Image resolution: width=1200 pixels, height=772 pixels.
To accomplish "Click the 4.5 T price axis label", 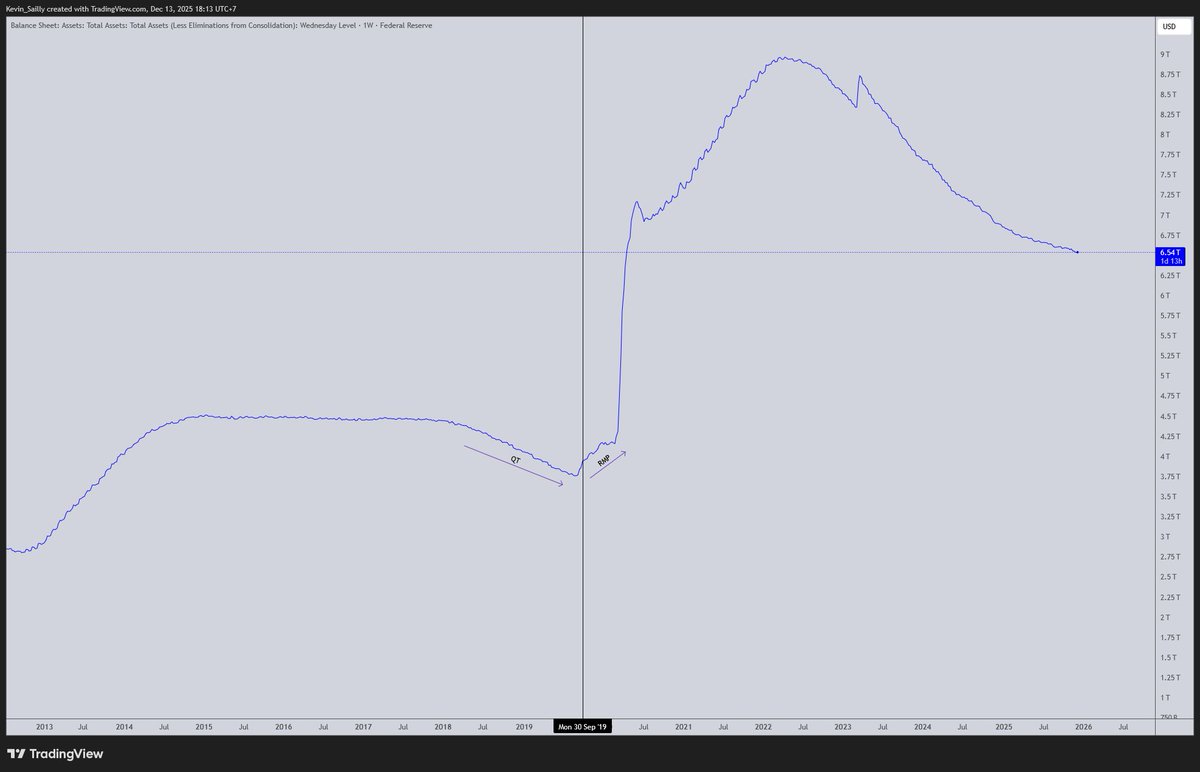I will 1167,416.
